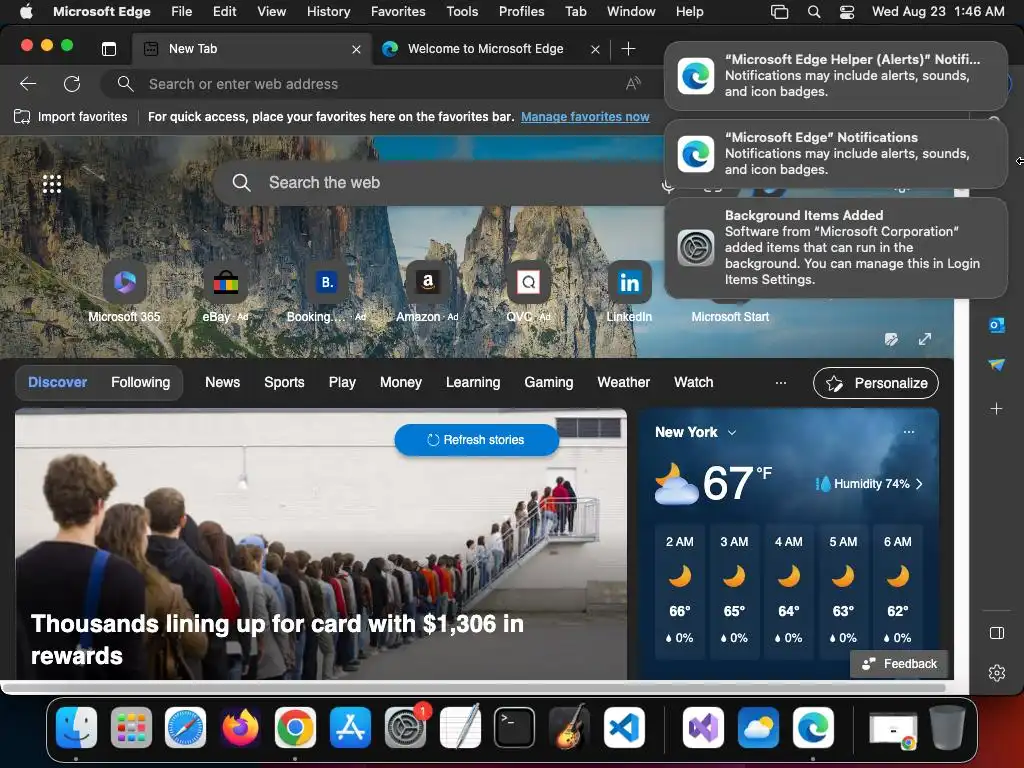Open Spotlight search in menu bar
This screenshot has height=768, width=1024.
[x=814, y=12]
